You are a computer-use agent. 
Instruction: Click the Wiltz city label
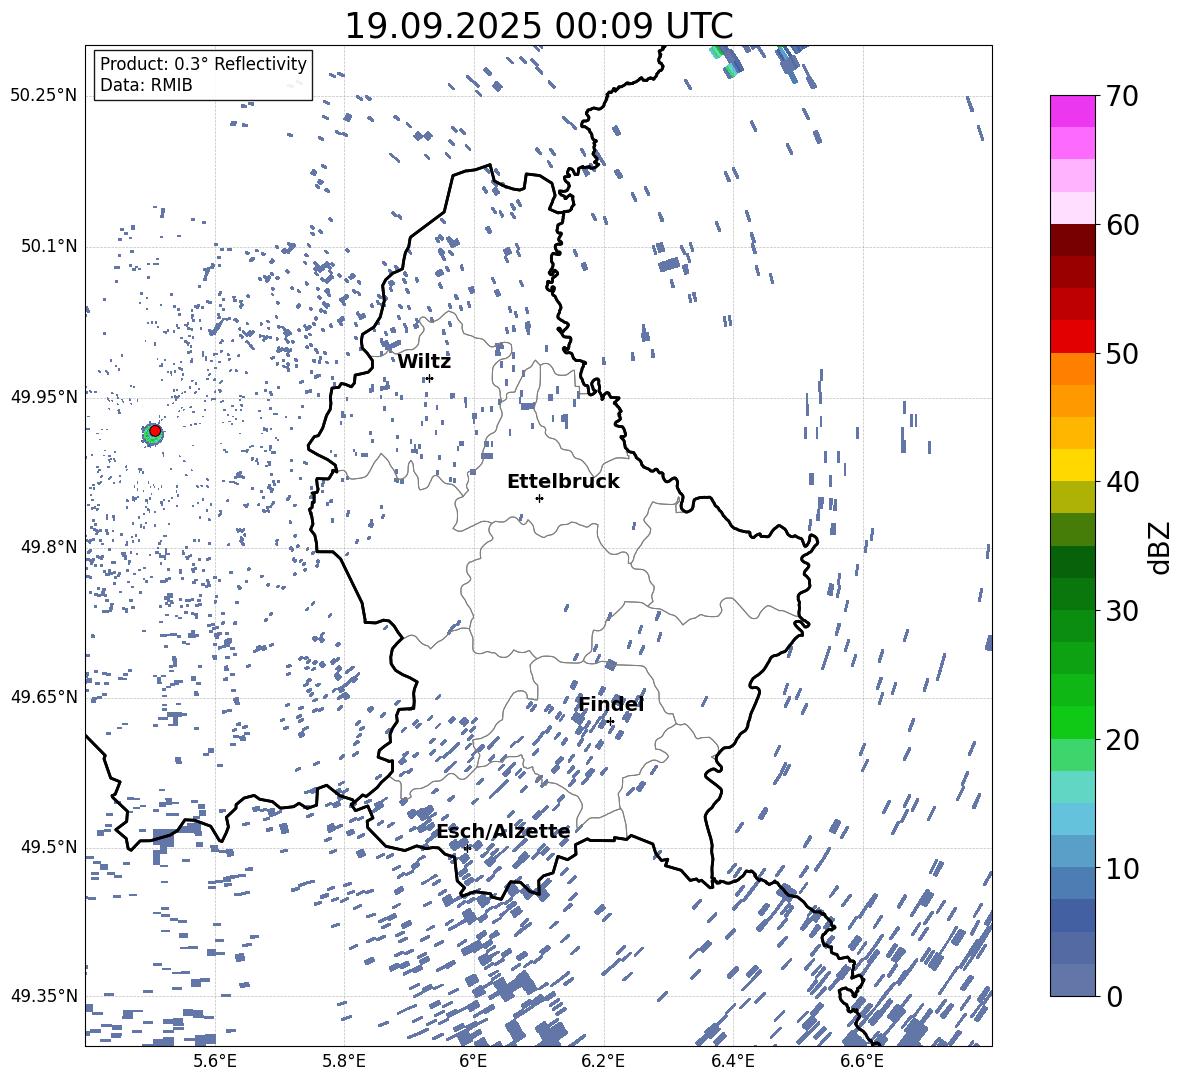pos(424,362)
